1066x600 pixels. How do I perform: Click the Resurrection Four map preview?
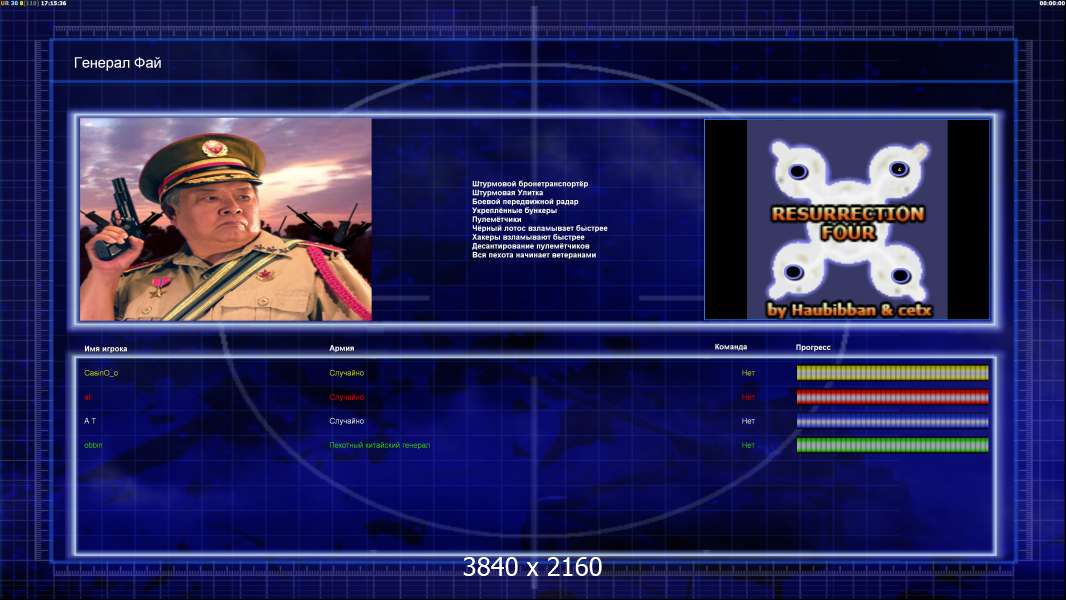click(x=847, y=219)
